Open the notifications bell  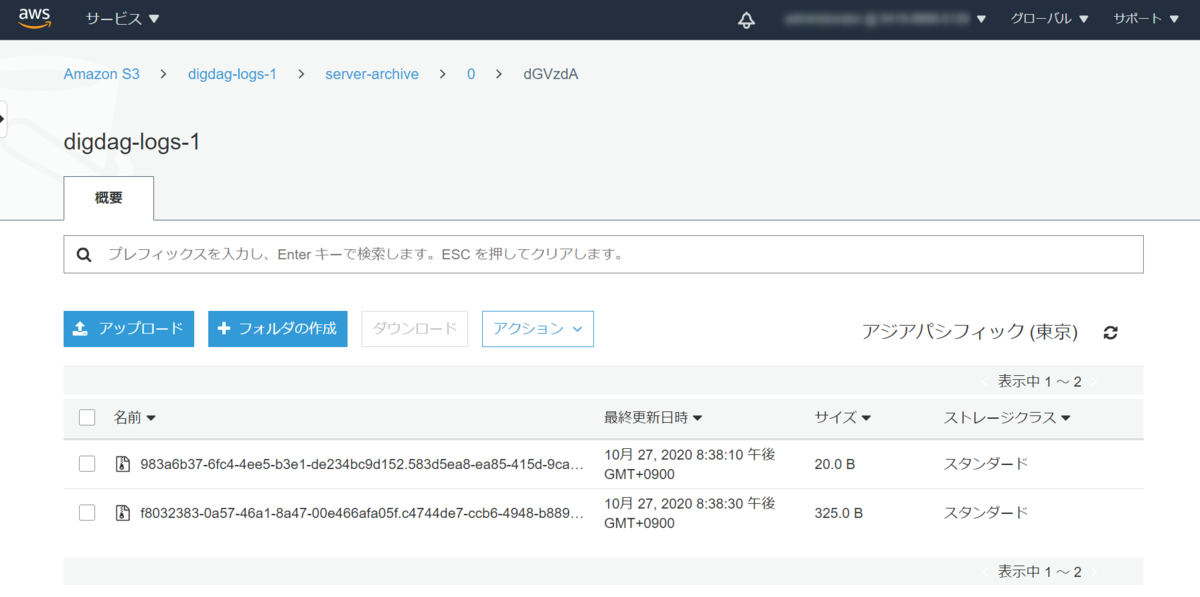[746, 20]
